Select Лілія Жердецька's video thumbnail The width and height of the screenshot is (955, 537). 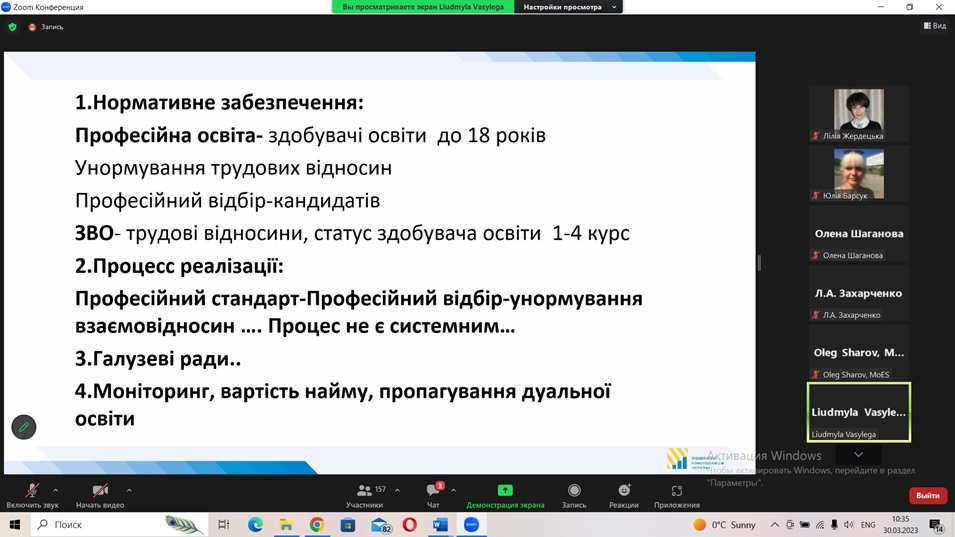pos(859,114)
